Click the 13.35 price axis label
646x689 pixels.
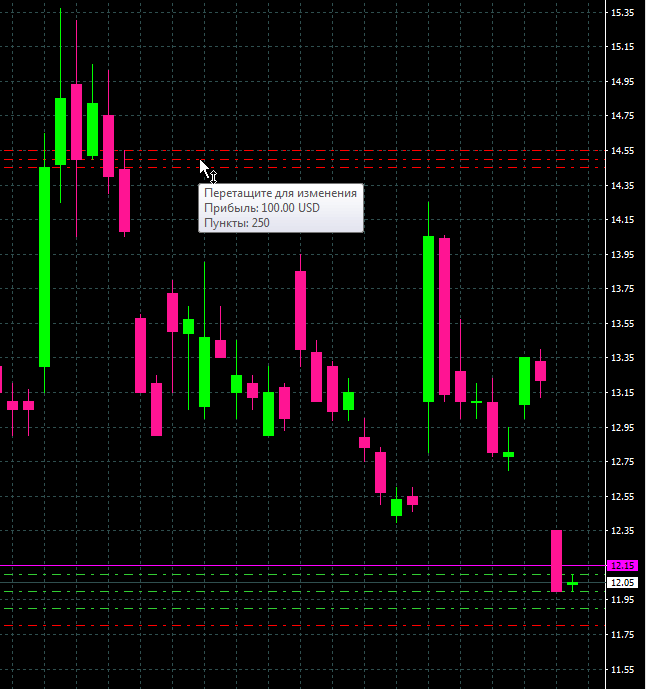pyautogui.click(x=622, y=358)
